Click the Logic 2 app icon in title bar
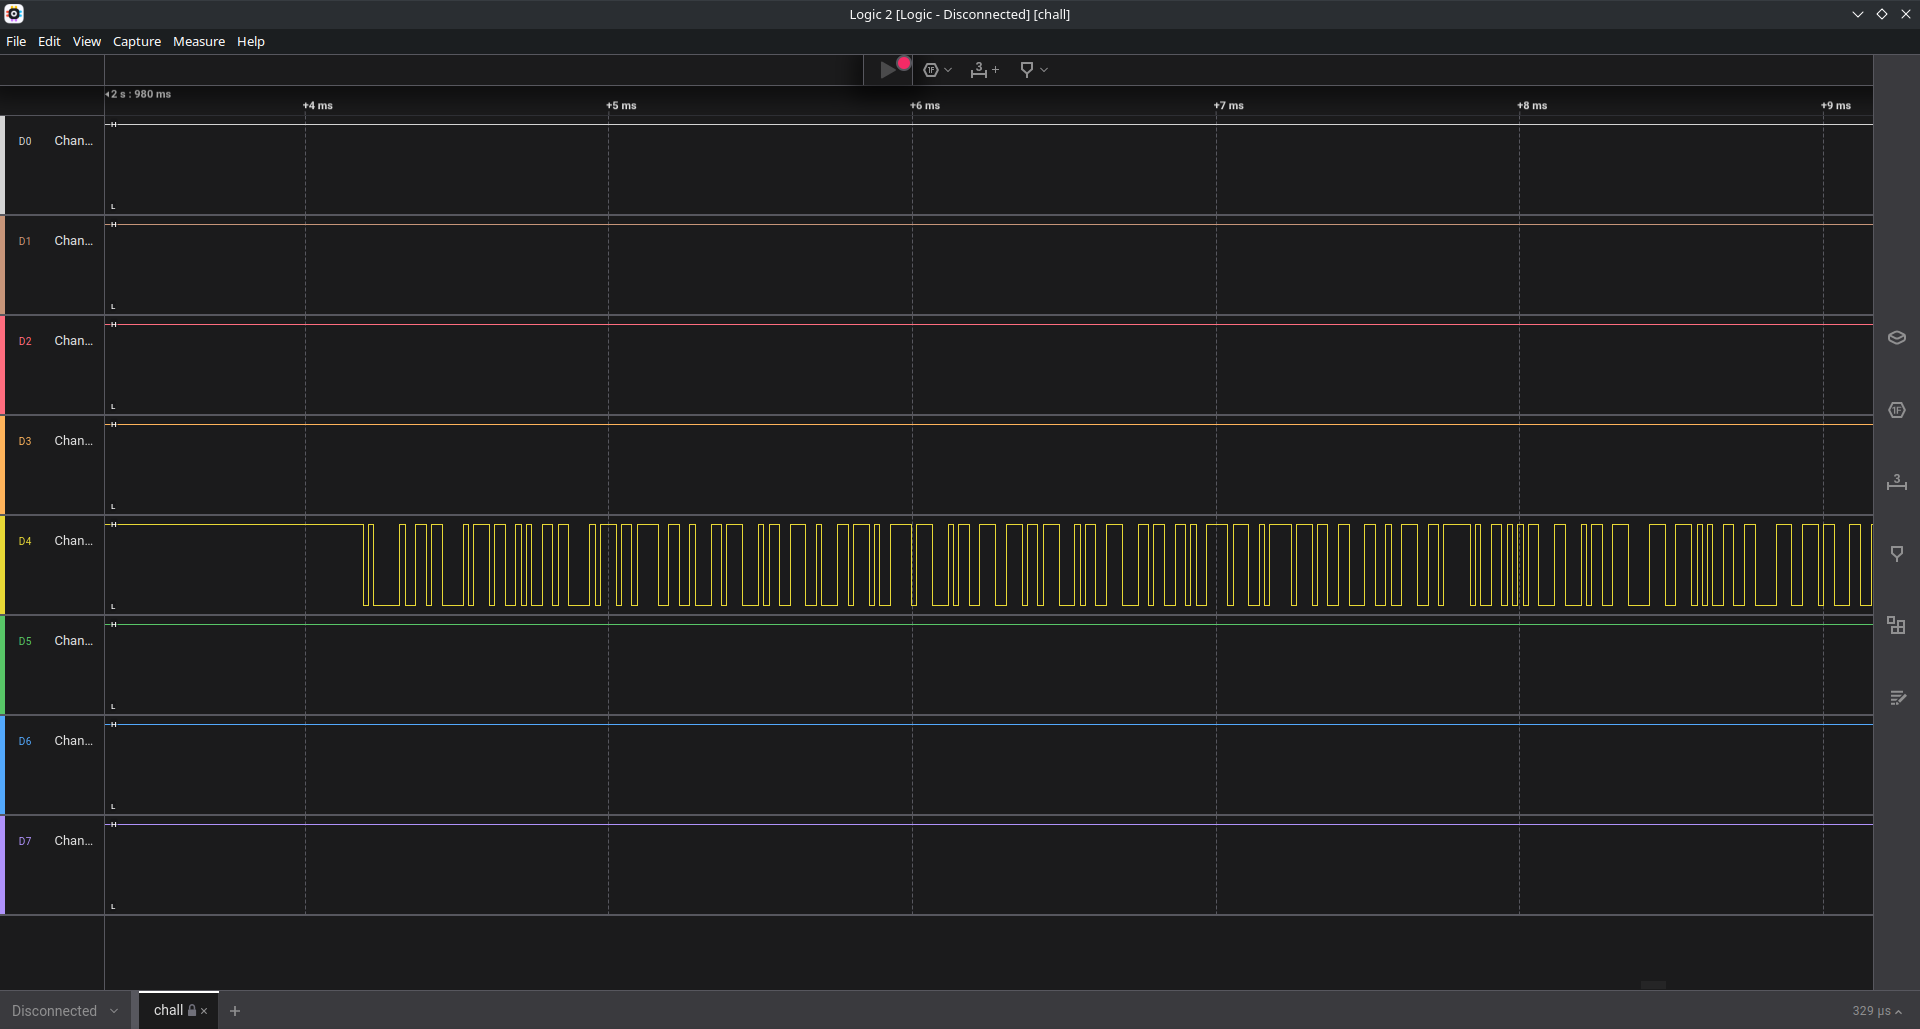Image resolution: width=1920 pixels, height=1029 pixels. tap(14, 14)
